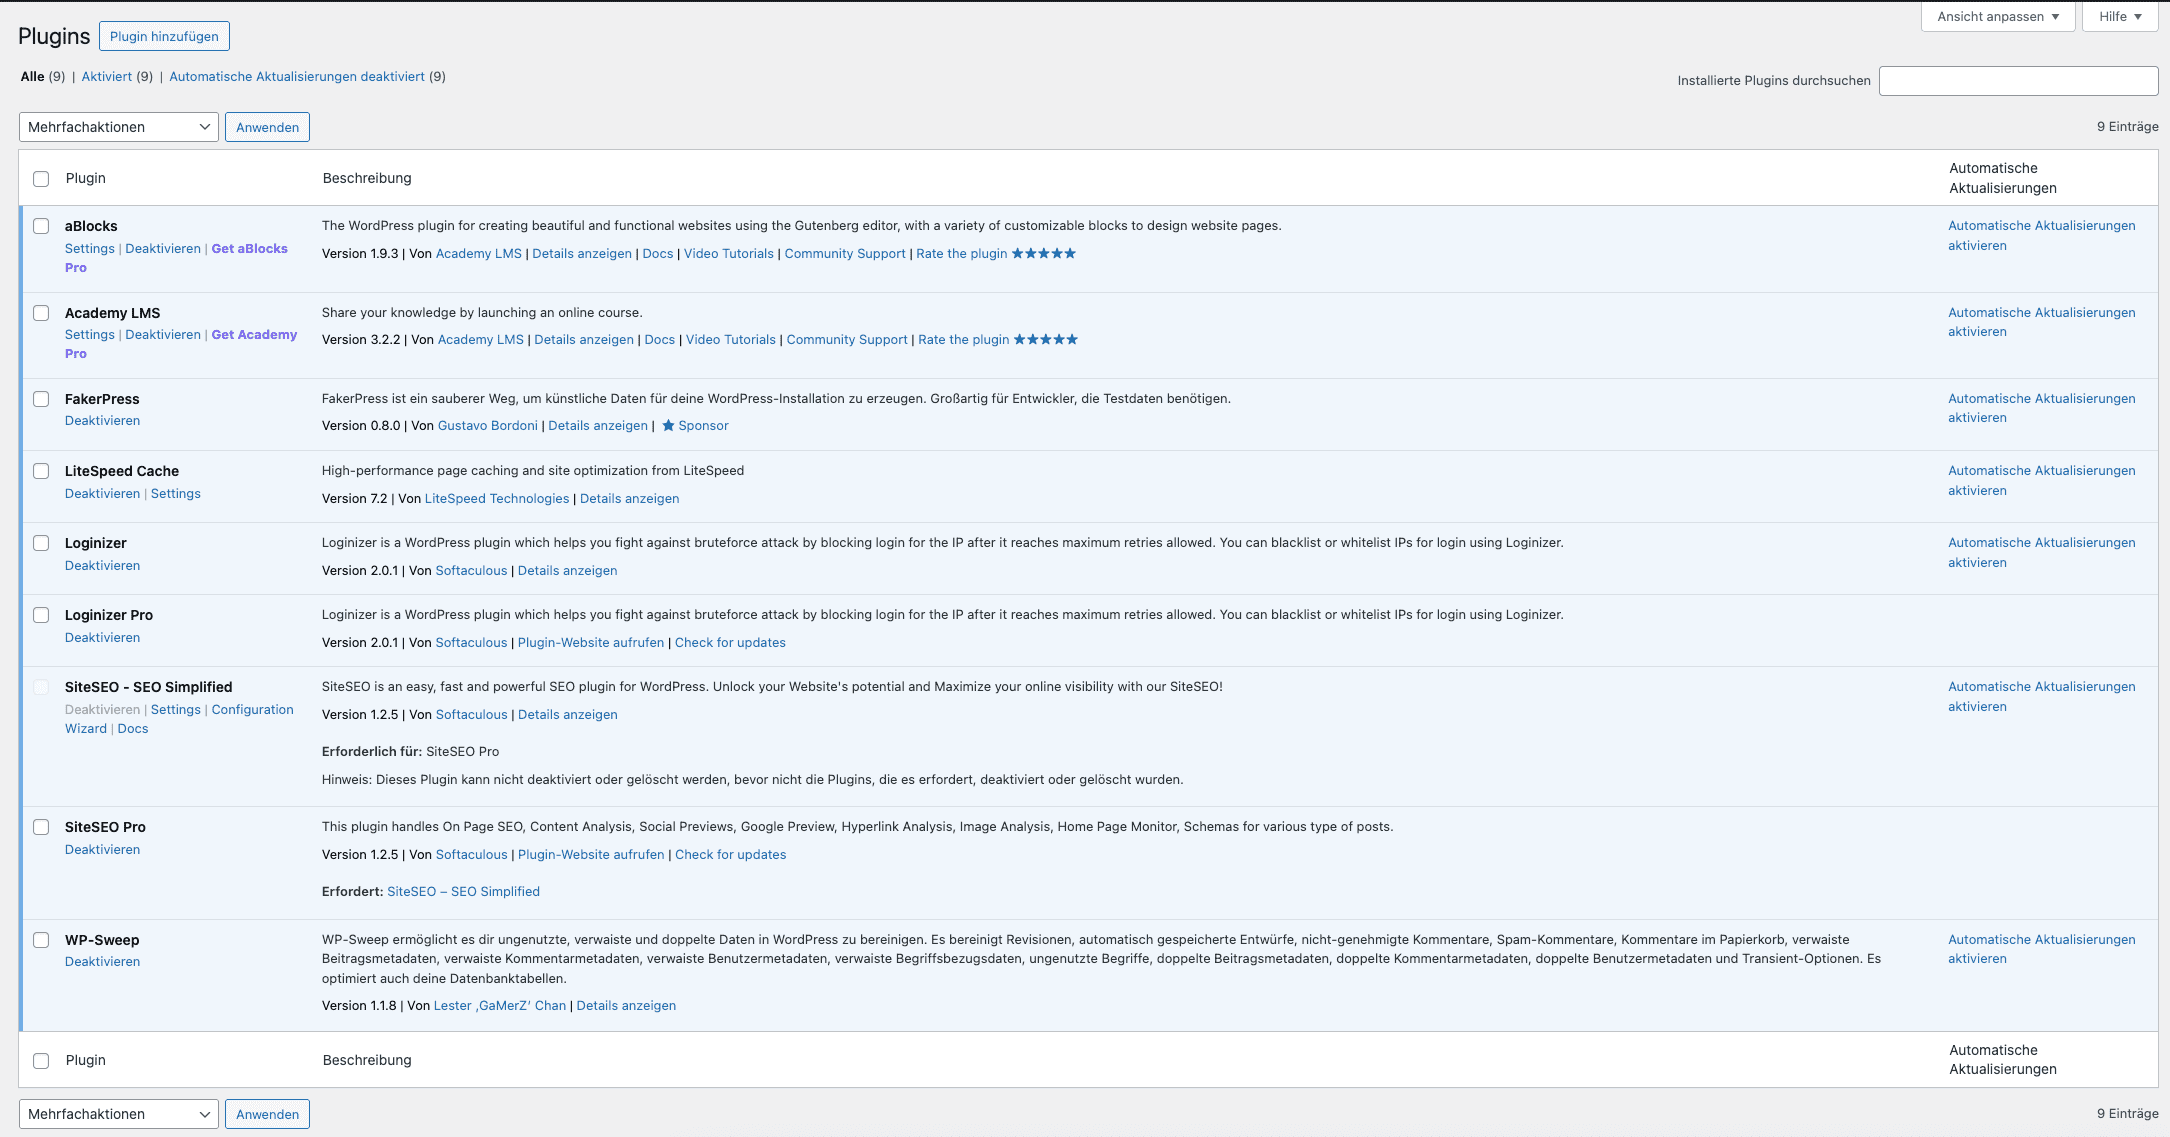Screen dimensions: 2170x1137
Task: Click Check for updates in SiteSEO Pro row
Action: (731, 854)
